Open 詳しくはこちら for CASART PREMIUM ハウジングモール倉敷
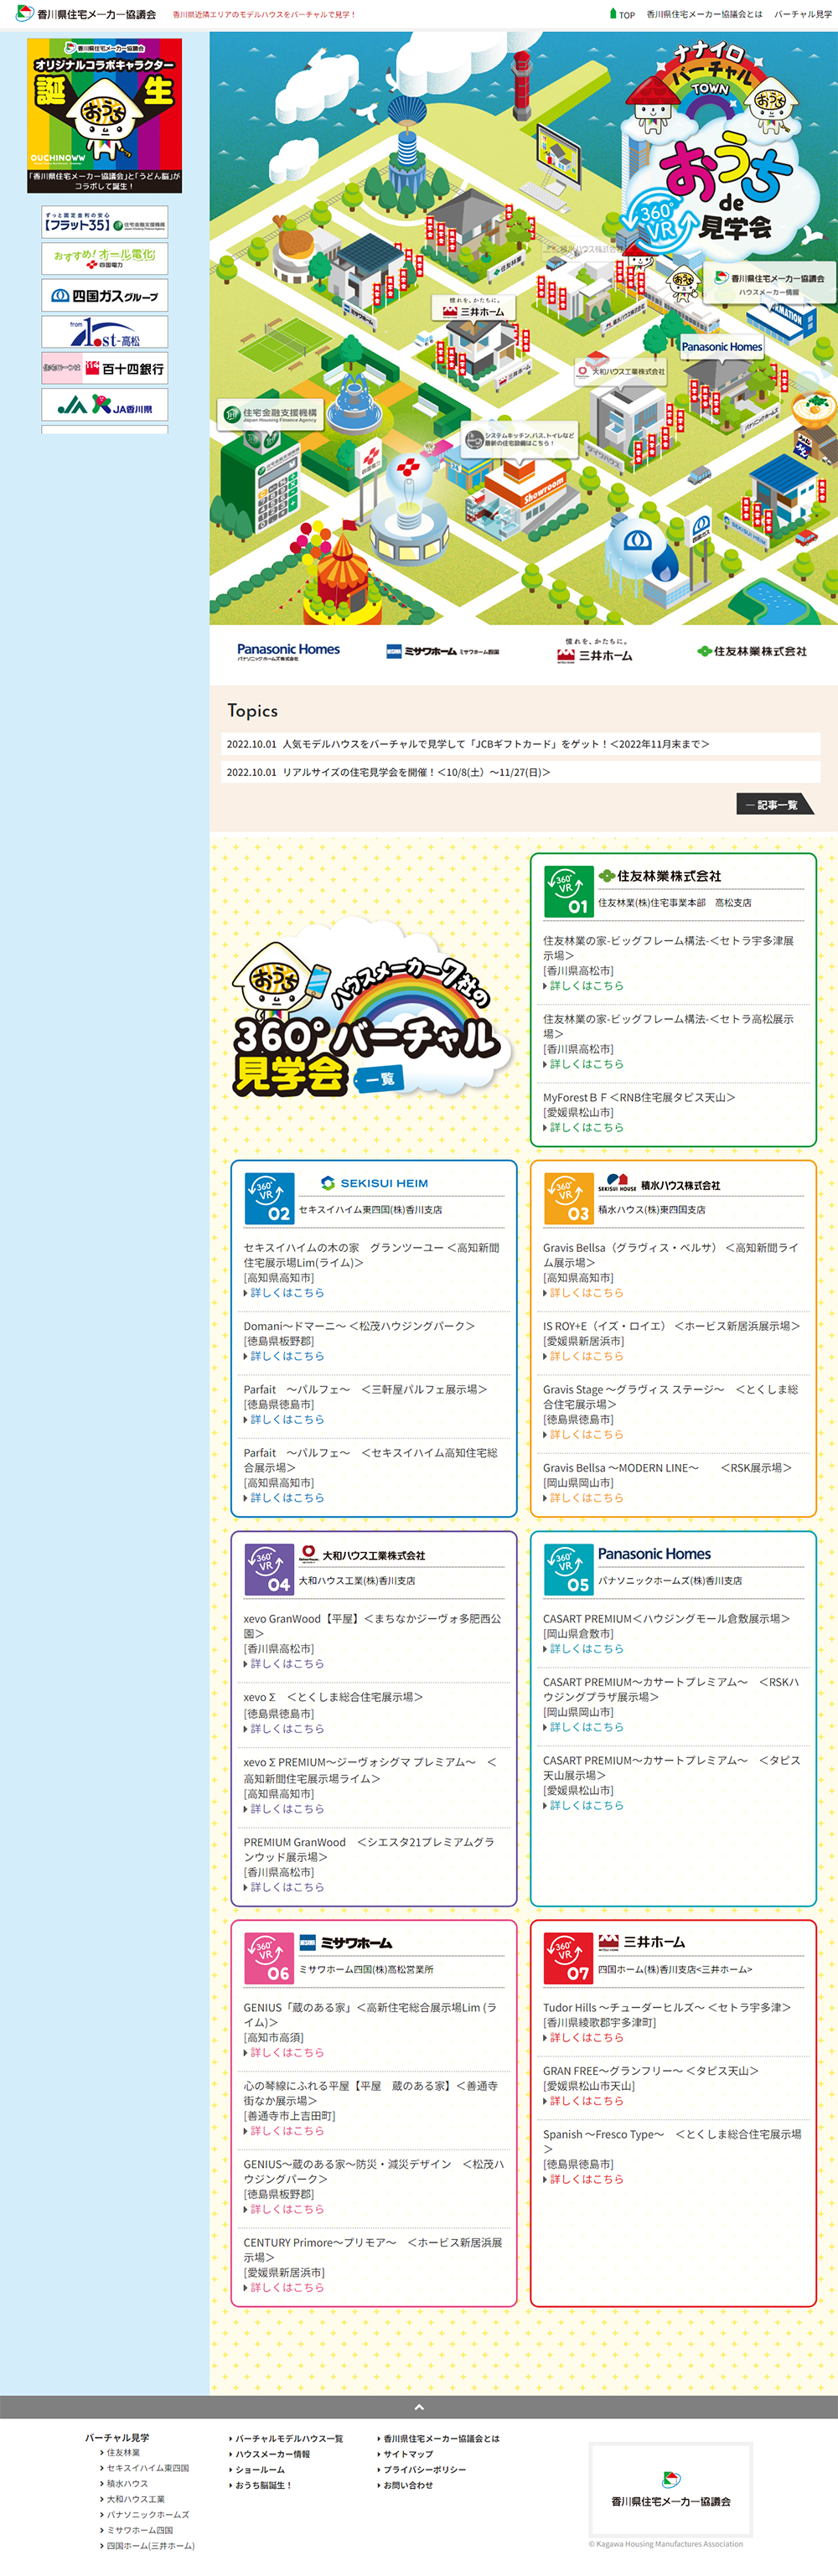 [x=586, y=1649]
